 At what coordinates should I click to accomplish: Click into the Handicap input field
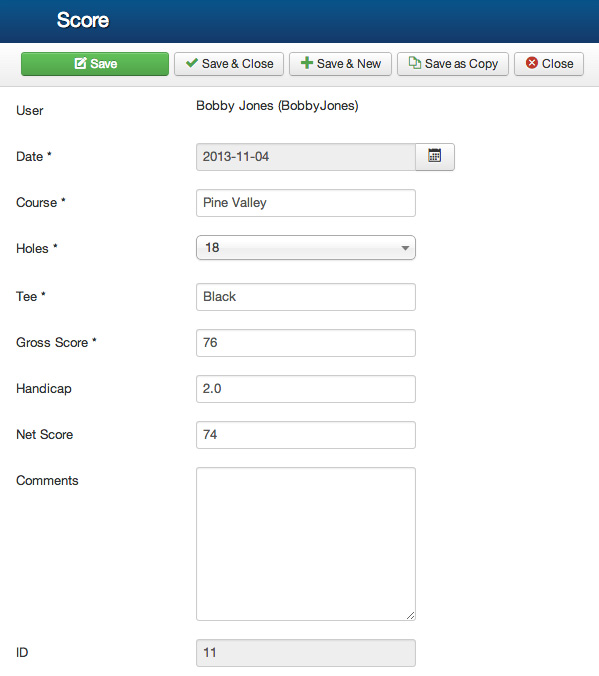click(x=306, y=389)
